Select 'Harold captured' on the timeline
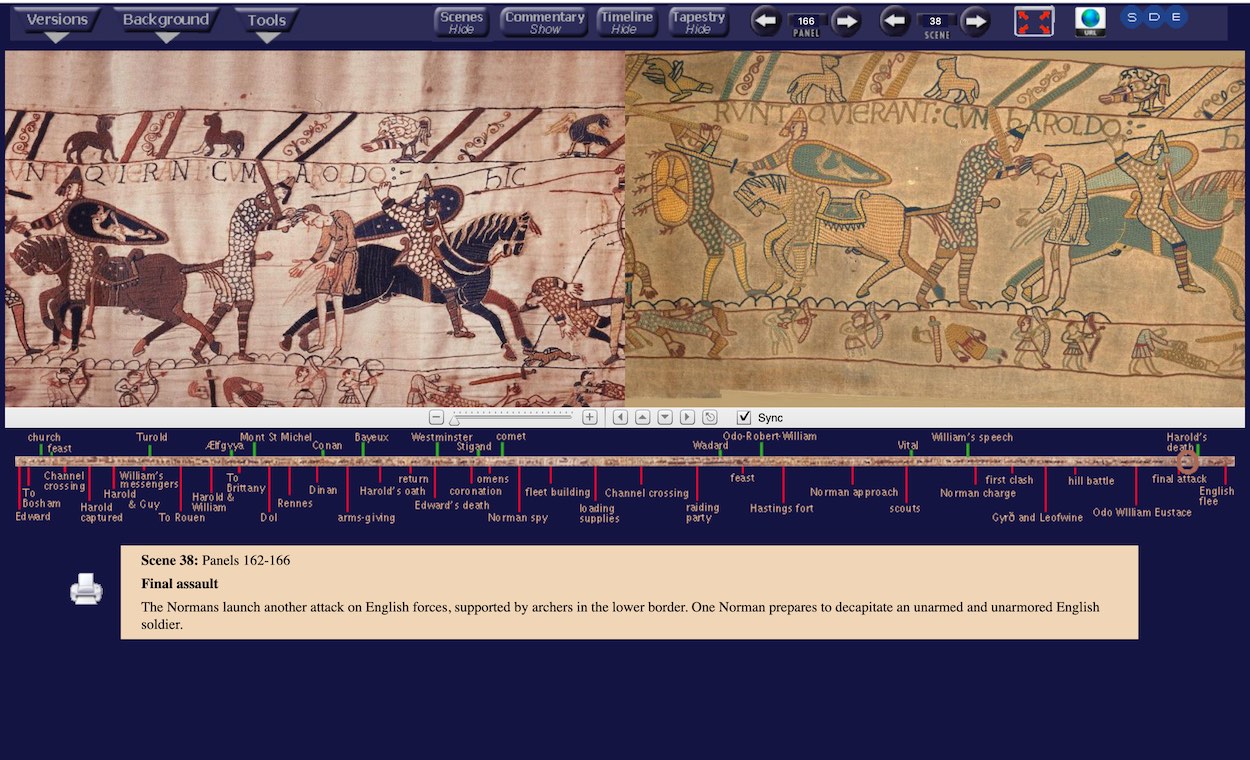The height and width of the screenshot is (760, 1250). (x=101, y=512)
